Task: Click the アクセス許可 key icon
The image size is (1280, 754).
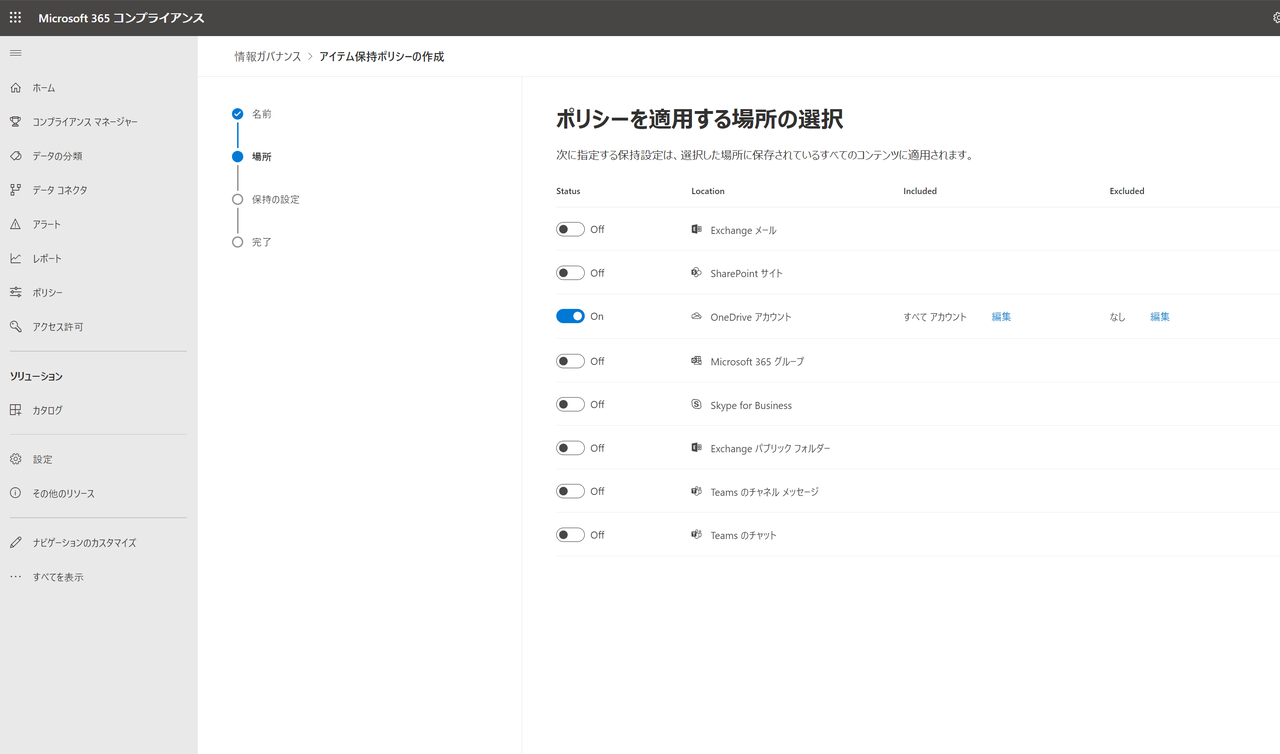Action: (x=15, y=326)
